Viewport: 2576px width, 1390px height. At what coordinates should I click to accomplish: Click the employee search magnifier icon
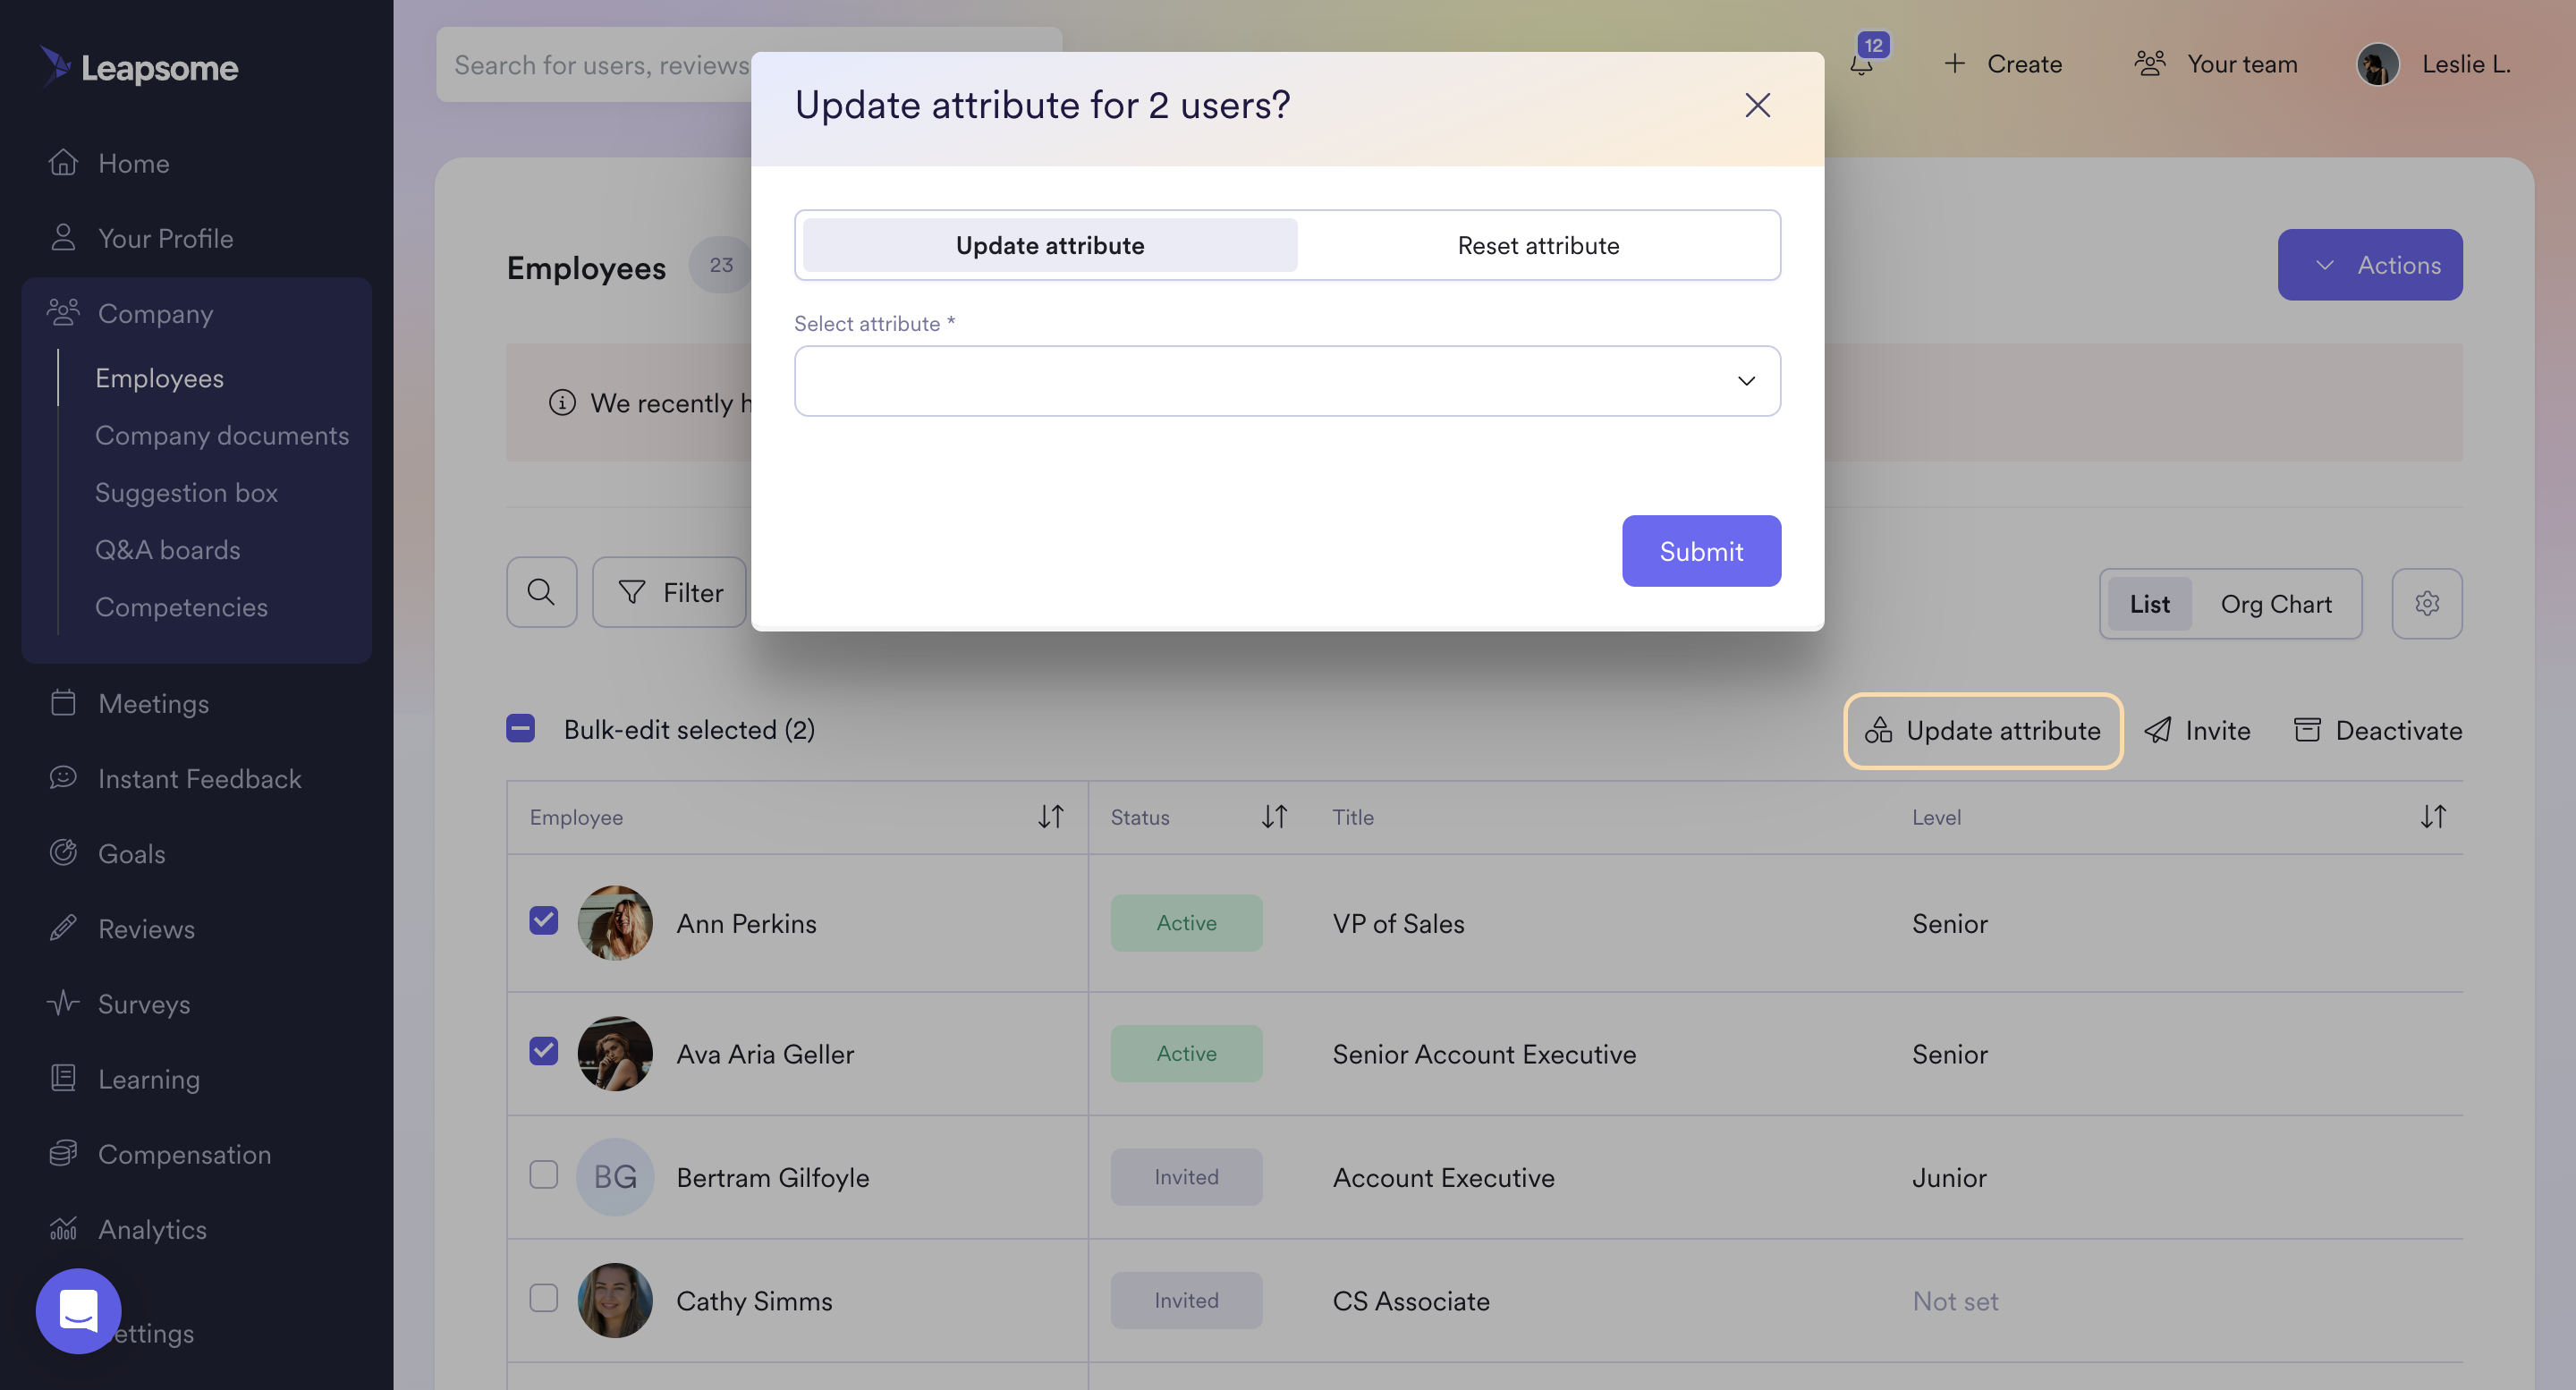pyautogui.click(x=541, y=592)
